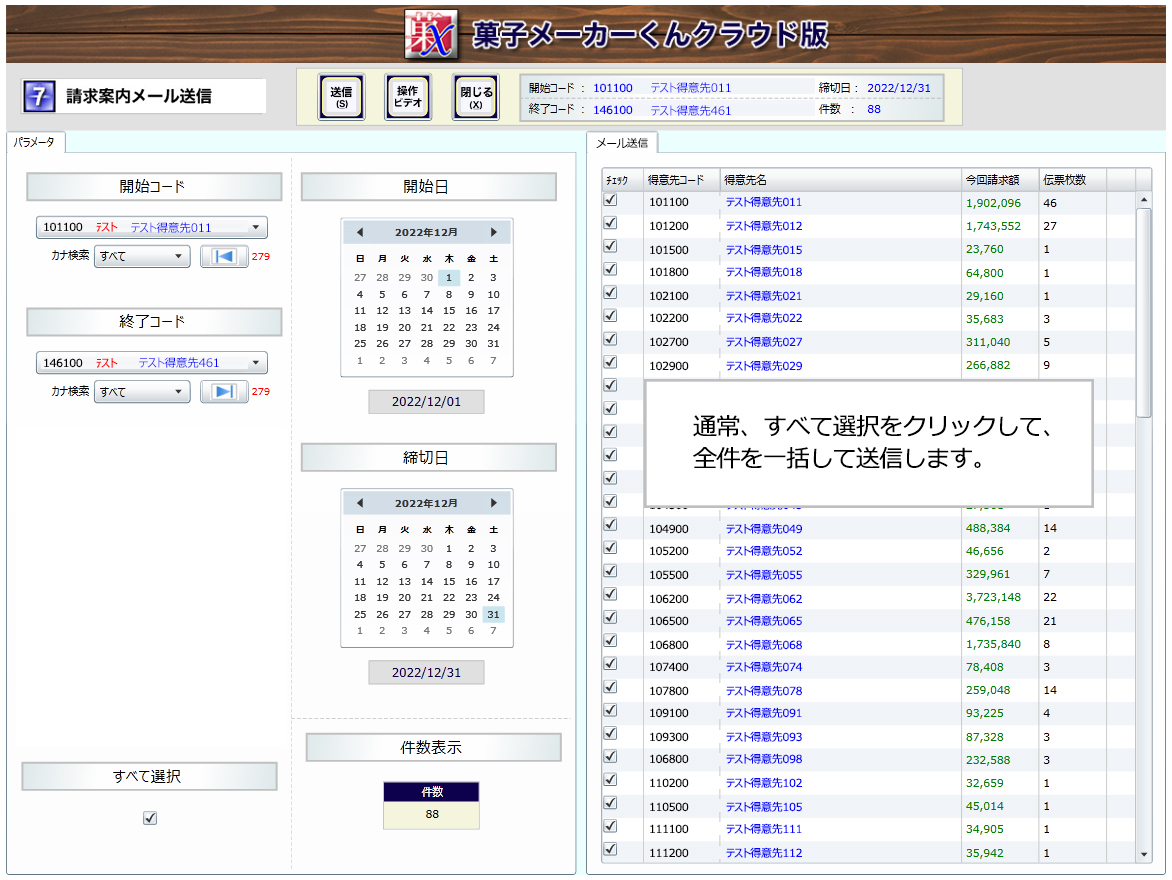Select day 20 in 締切日 calendar
Image resolution: width=1172 pixels, height=880 pixels.
404,598
